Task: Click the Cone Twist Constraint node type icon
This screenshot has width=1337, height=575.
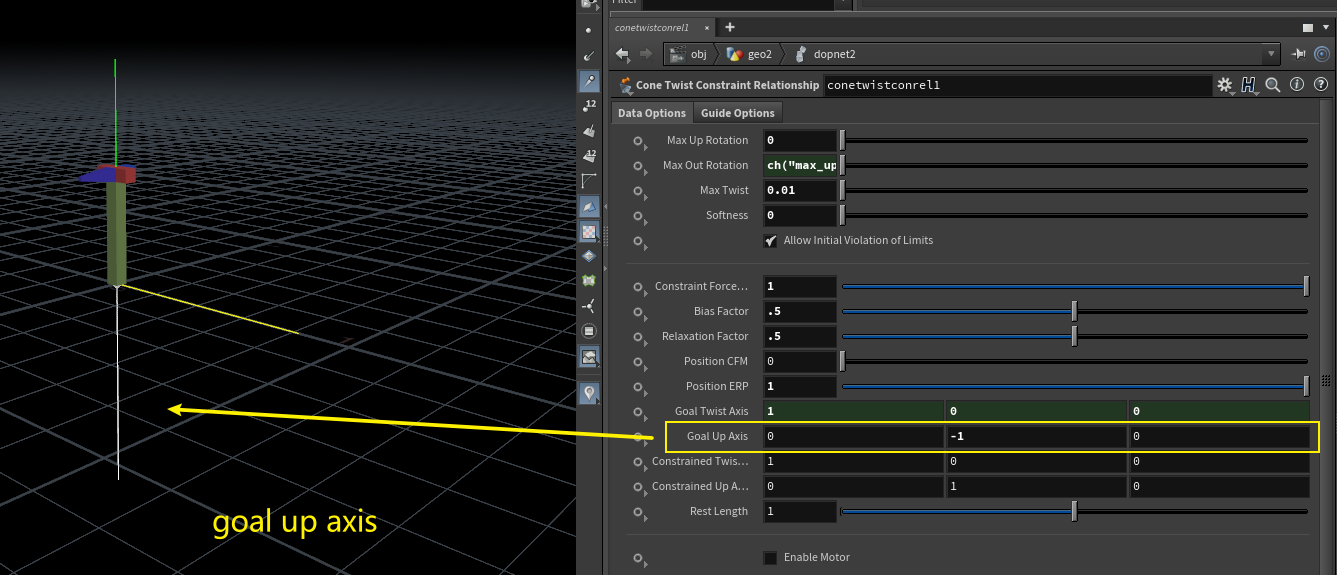Action: point(626,86)
